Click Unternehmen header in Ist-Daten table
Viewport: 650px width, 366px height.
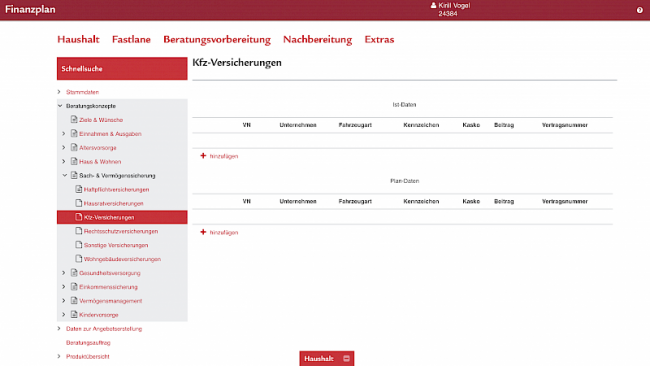(298, 125)
